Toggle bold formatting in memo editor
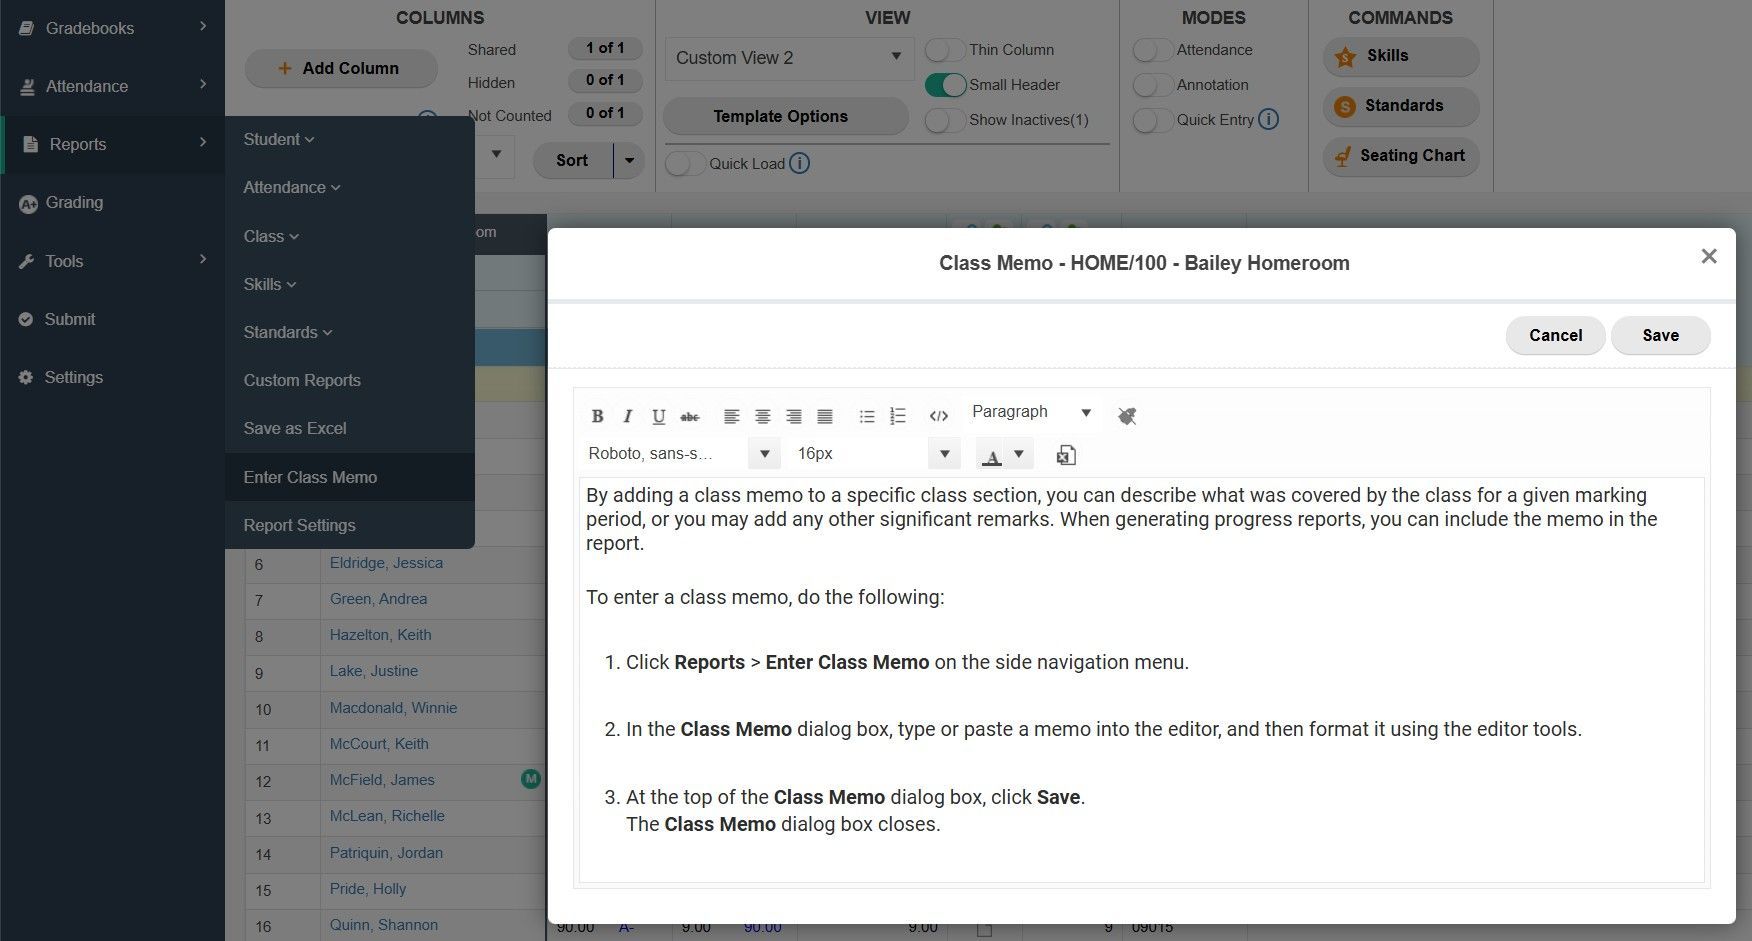The width and height of the screenshot is (1752, 941). [x=597, y=416]
